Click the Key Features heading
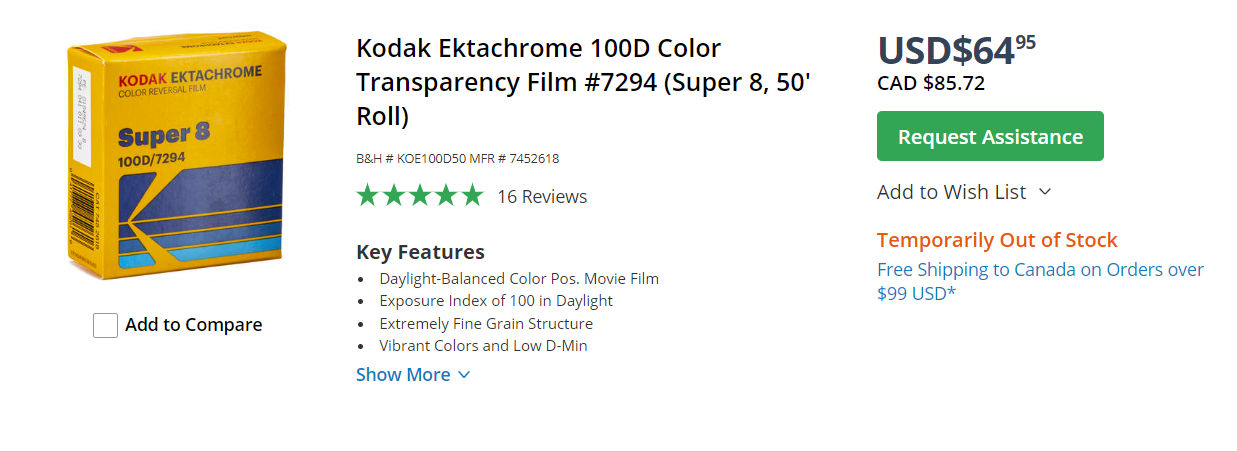The width and height of the screenshot is (1237, 452). (x=420, y=252)
